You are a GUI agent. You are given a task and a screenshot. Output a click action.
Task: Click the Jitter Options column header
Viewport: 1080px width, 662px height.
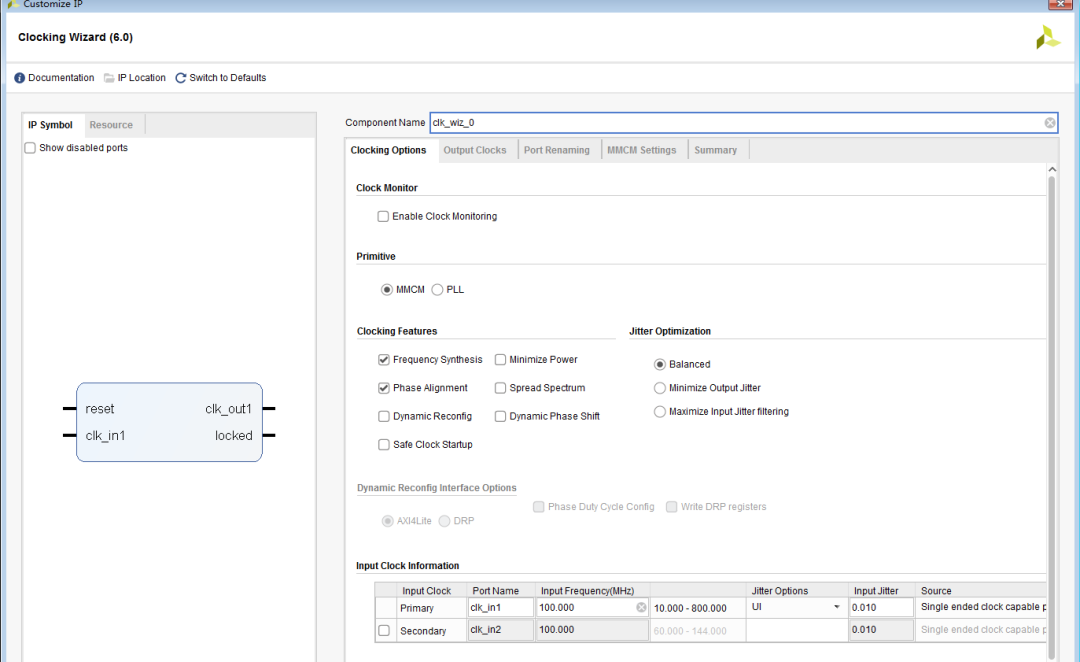[780, 590]
